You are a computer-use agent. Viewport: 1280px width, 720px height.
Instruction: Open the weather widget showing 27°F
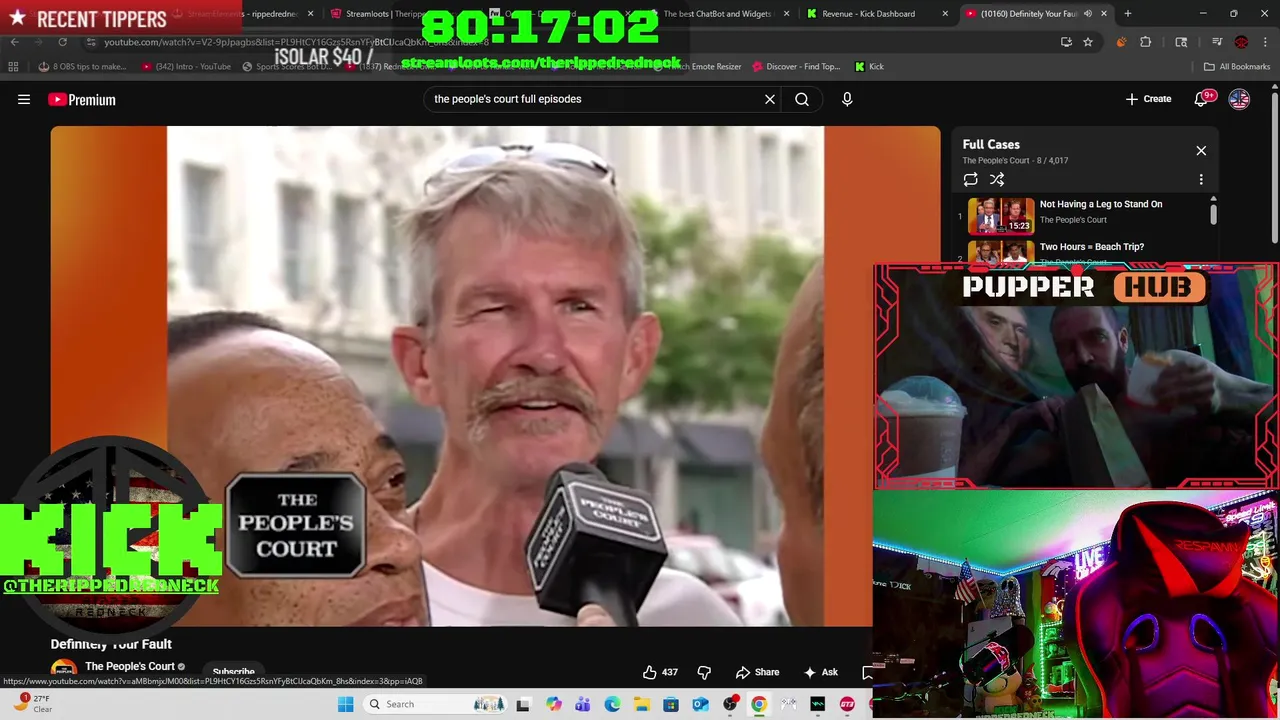[x=35, y=704]
